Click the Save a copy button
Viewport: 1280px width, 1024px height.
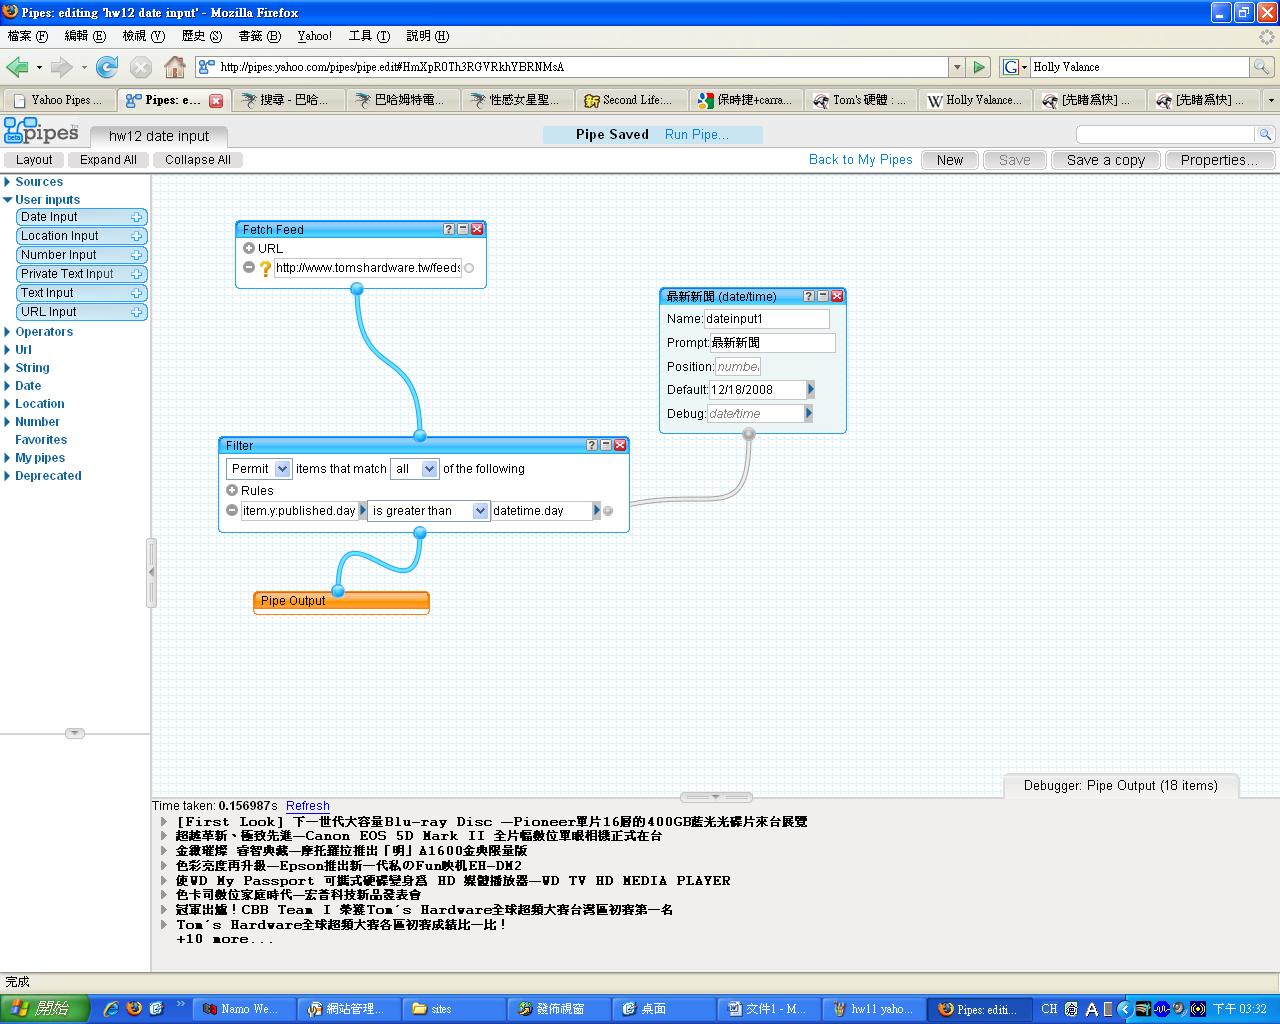[x=1105, y=160]
